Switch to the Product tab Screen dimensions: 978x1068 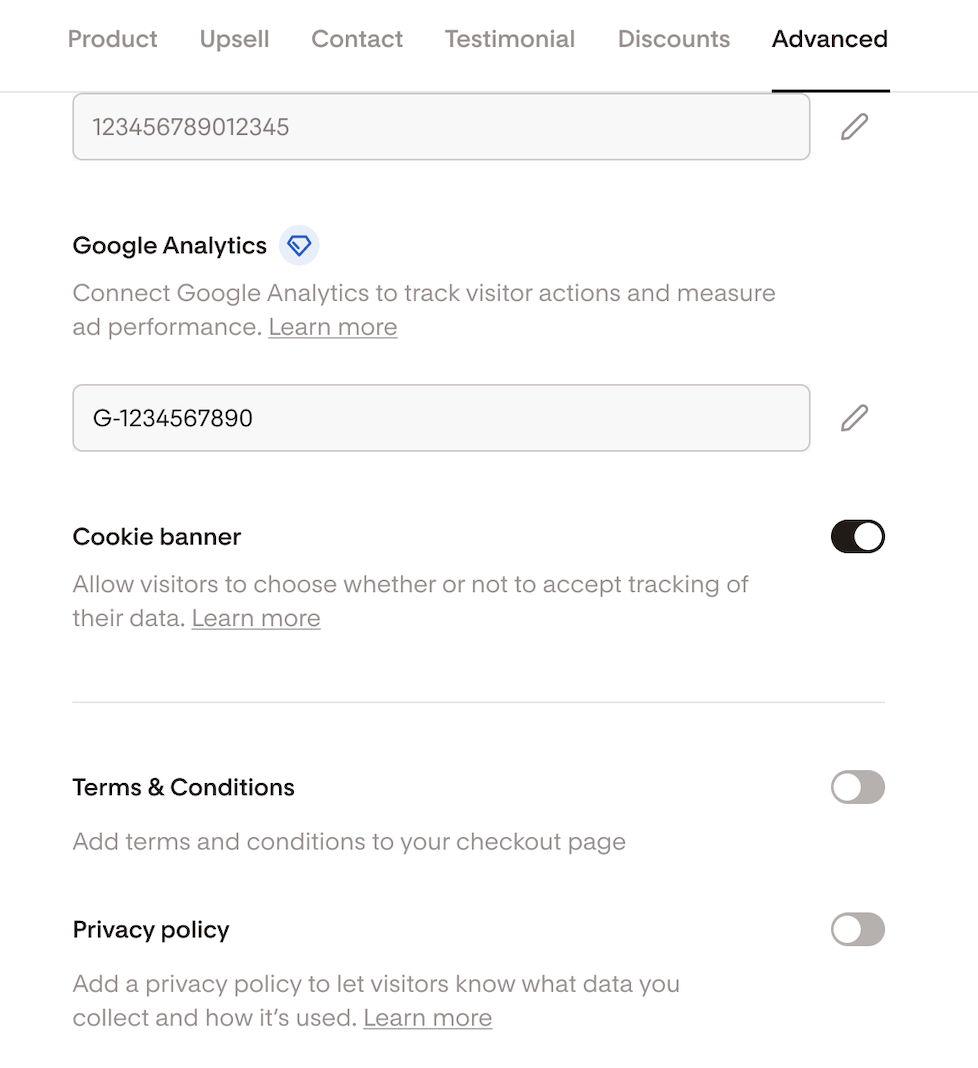[113, 39]
